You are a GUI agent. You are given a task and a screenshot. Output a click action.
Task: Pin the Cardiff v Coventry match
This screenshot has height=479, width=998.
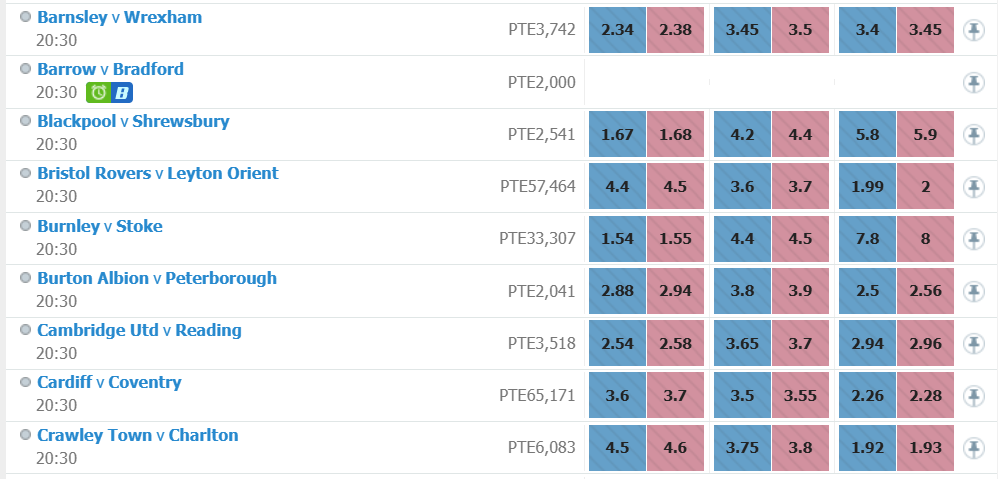click(x=974, y=395)
